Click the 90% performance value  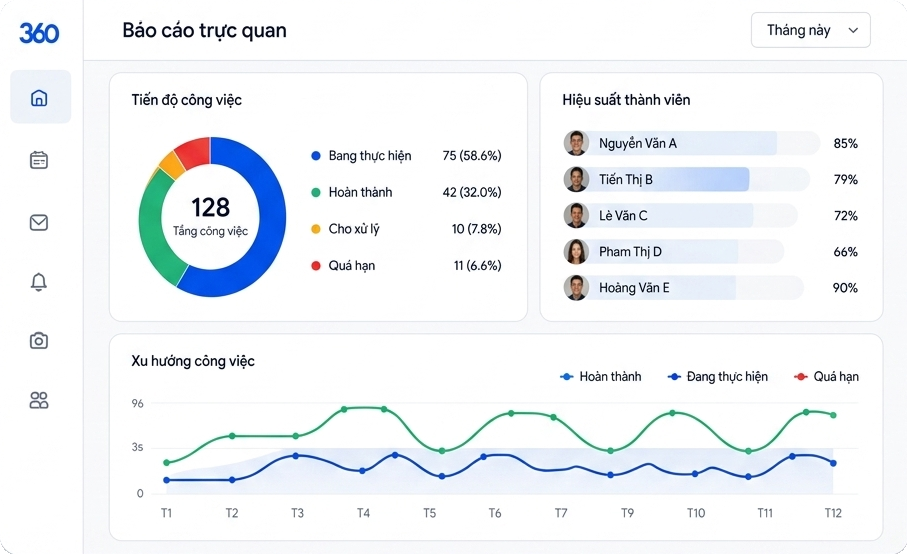[x=845, y=288]
